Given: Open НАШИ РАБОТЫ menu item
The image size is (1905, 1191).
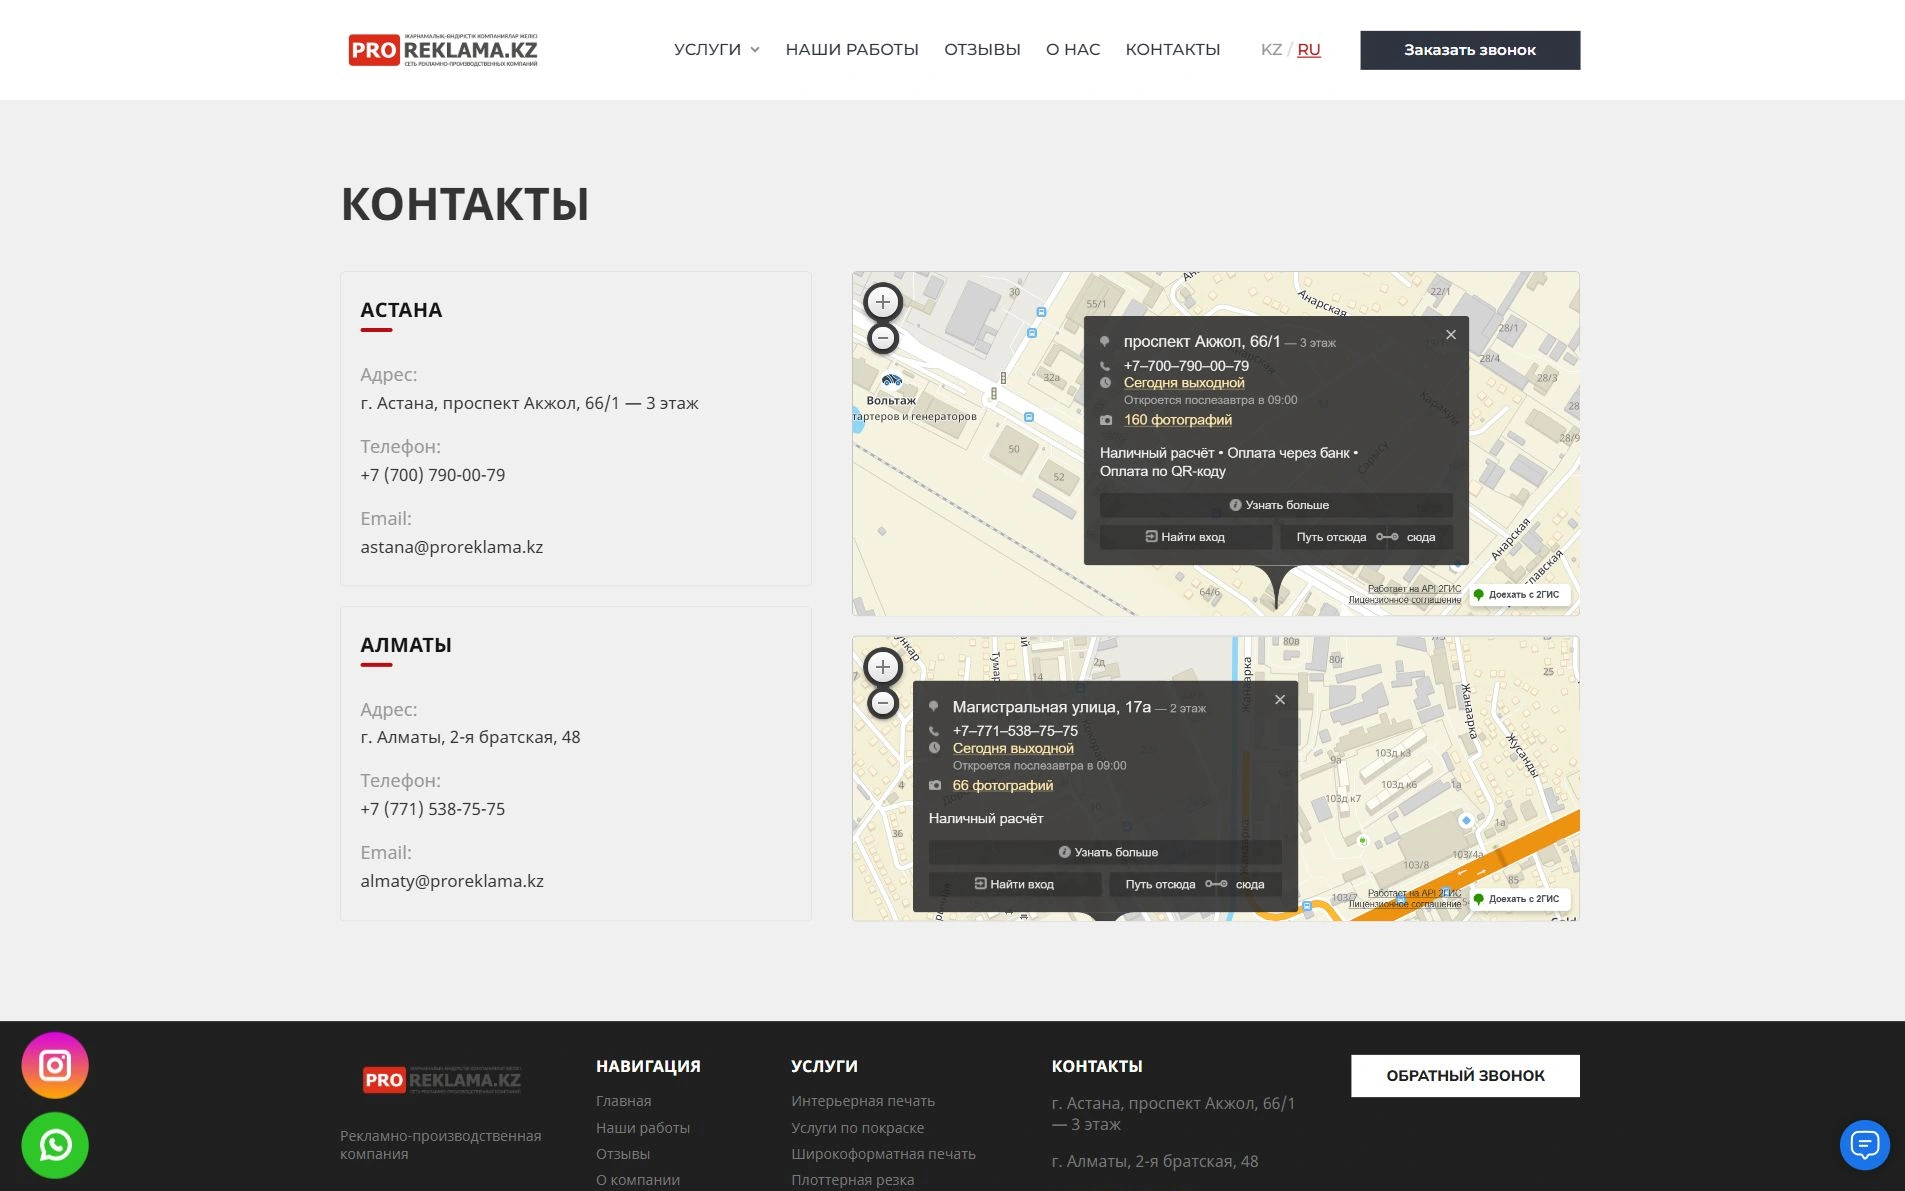Looking at the screenshot, I should pyautogui.click(x=852, y=50).
